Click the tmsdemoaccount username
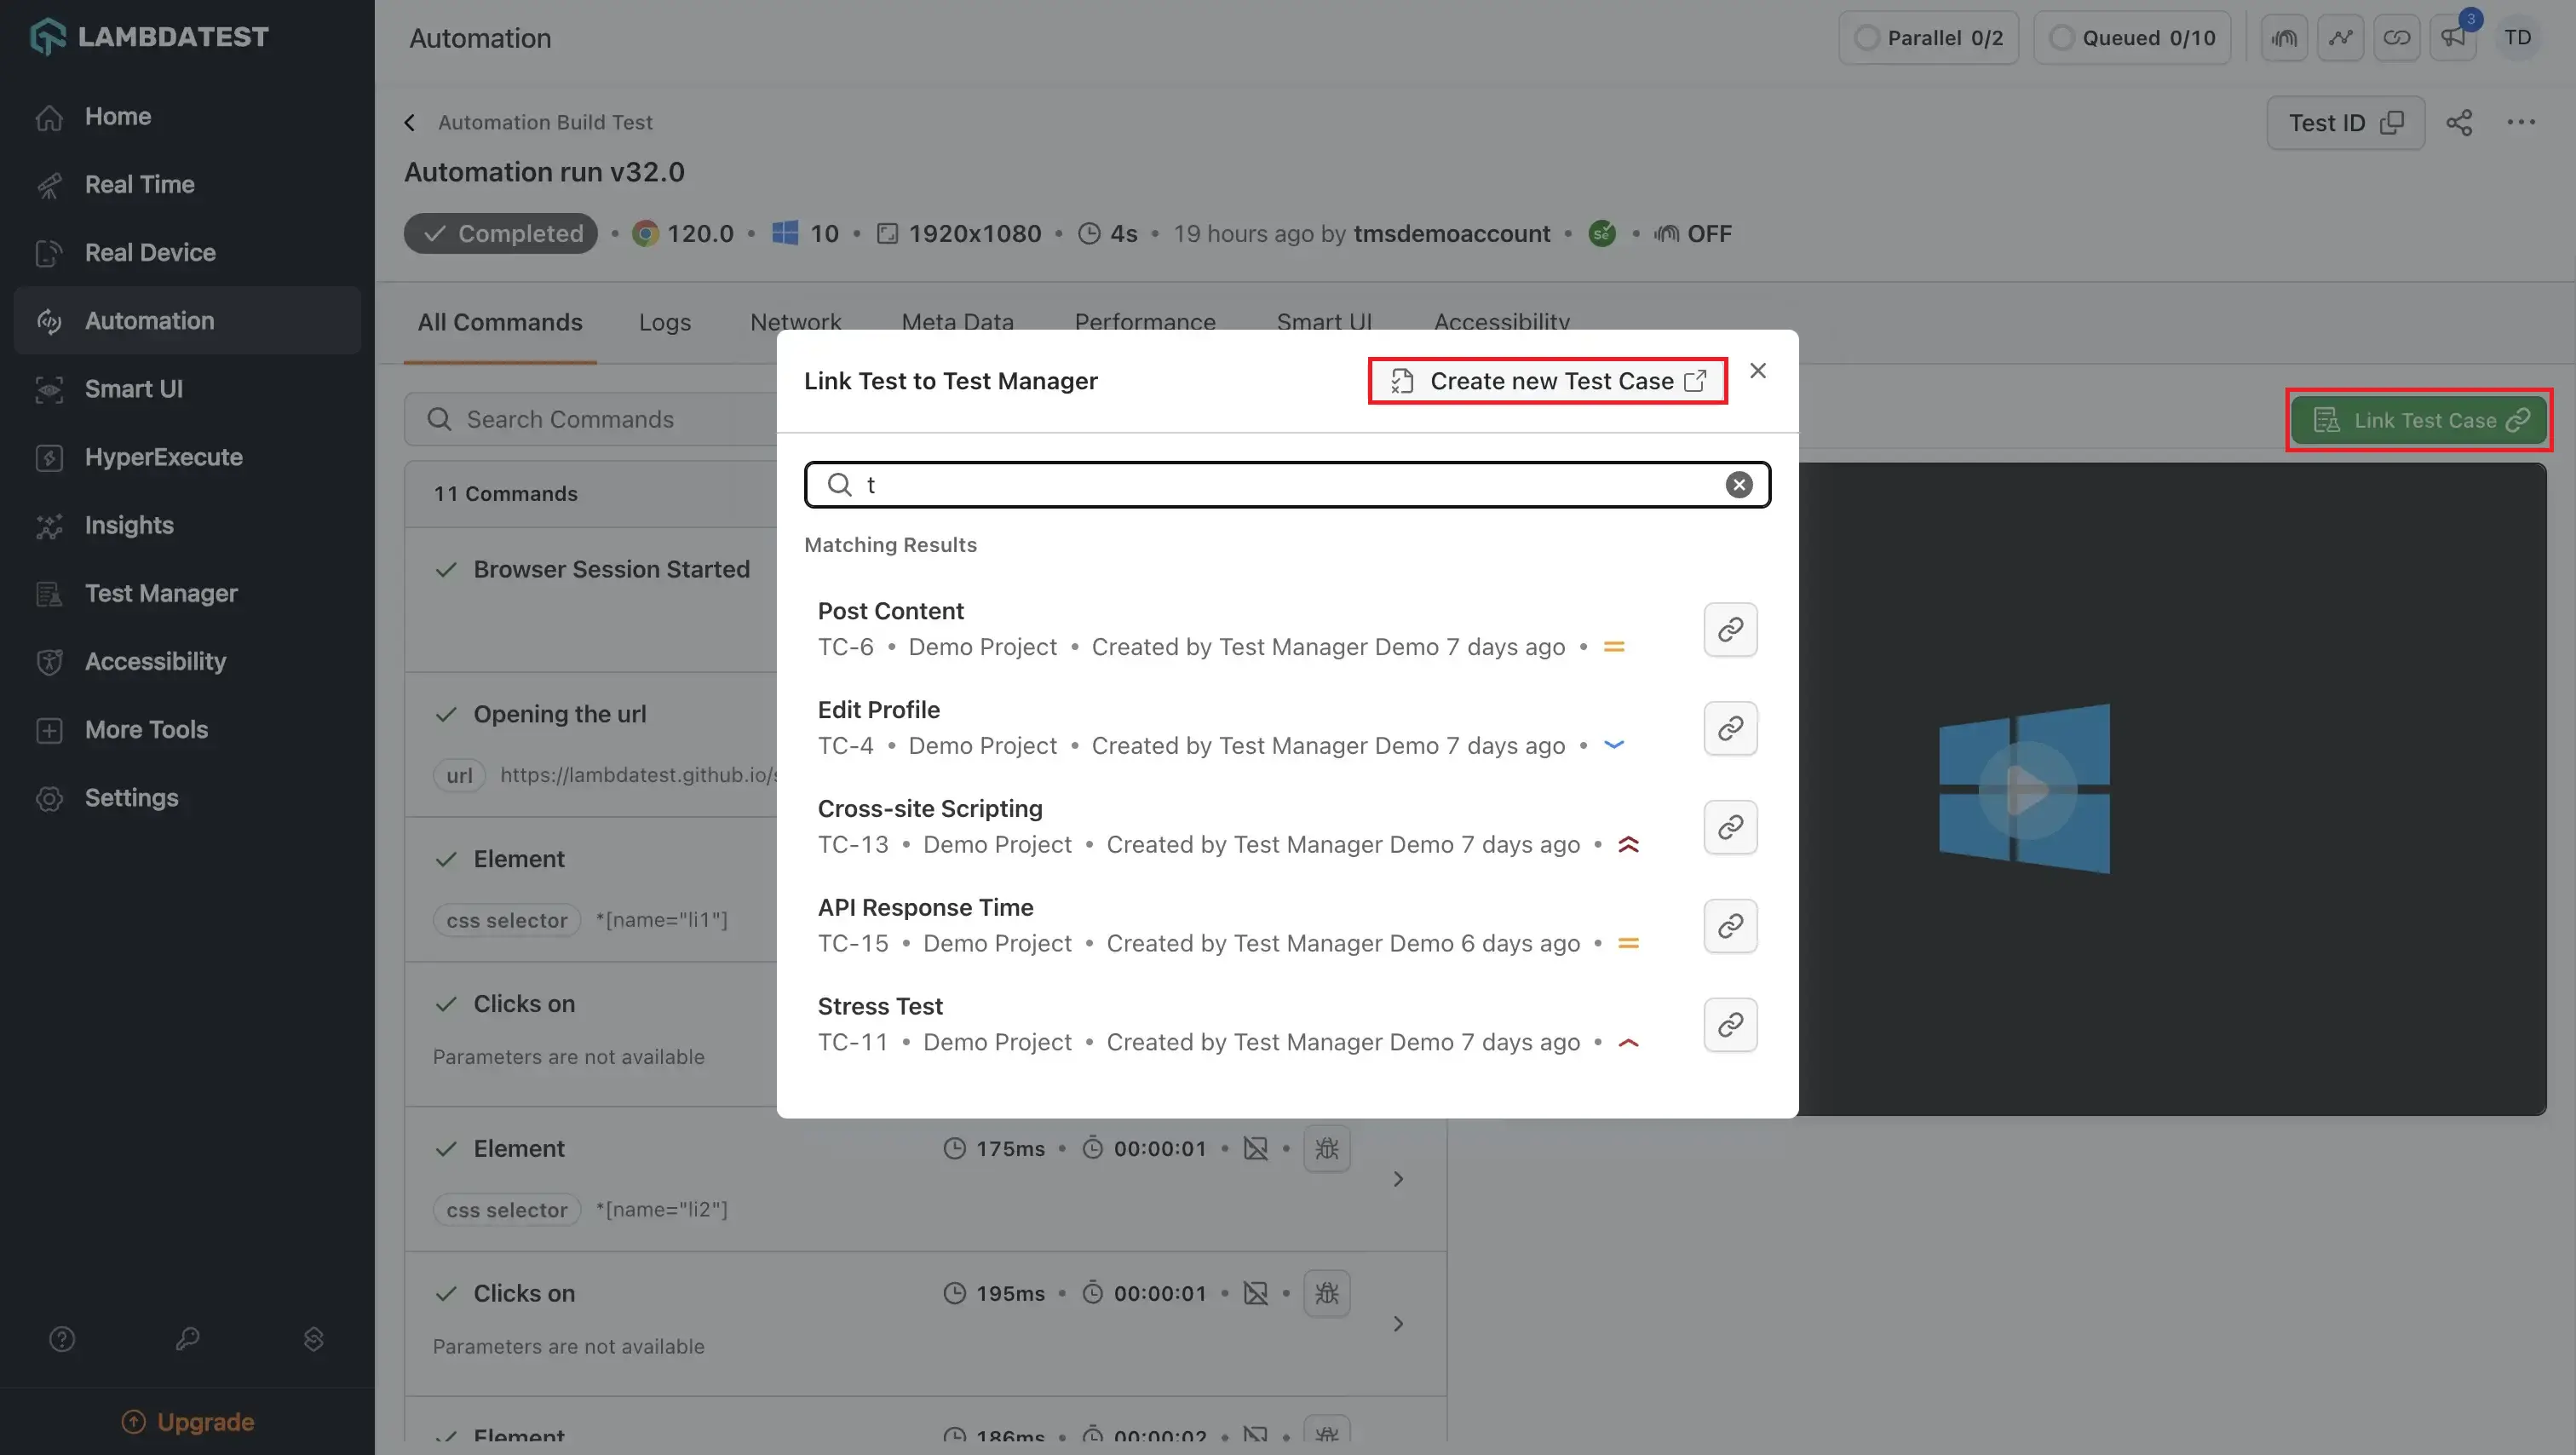Viewport: 2576px width, 1455px height. click(x=1451, y=233)
